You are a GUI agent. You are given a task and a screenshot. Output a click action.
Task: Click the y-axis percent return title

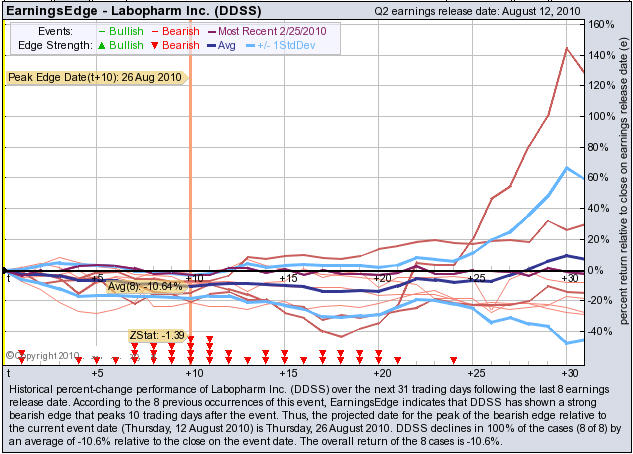pyautogui.click(x=623, y=190)
